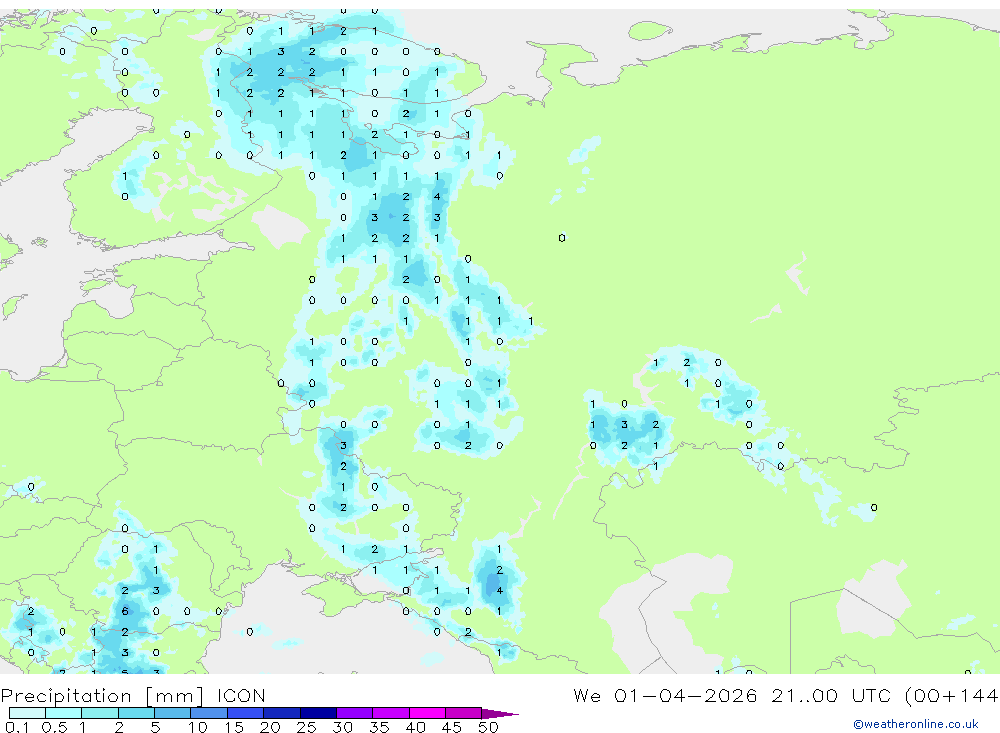Pick the 10–15 mm legend color segment
This screenshot has height=733, width=1000.
(x=209, y=713)
